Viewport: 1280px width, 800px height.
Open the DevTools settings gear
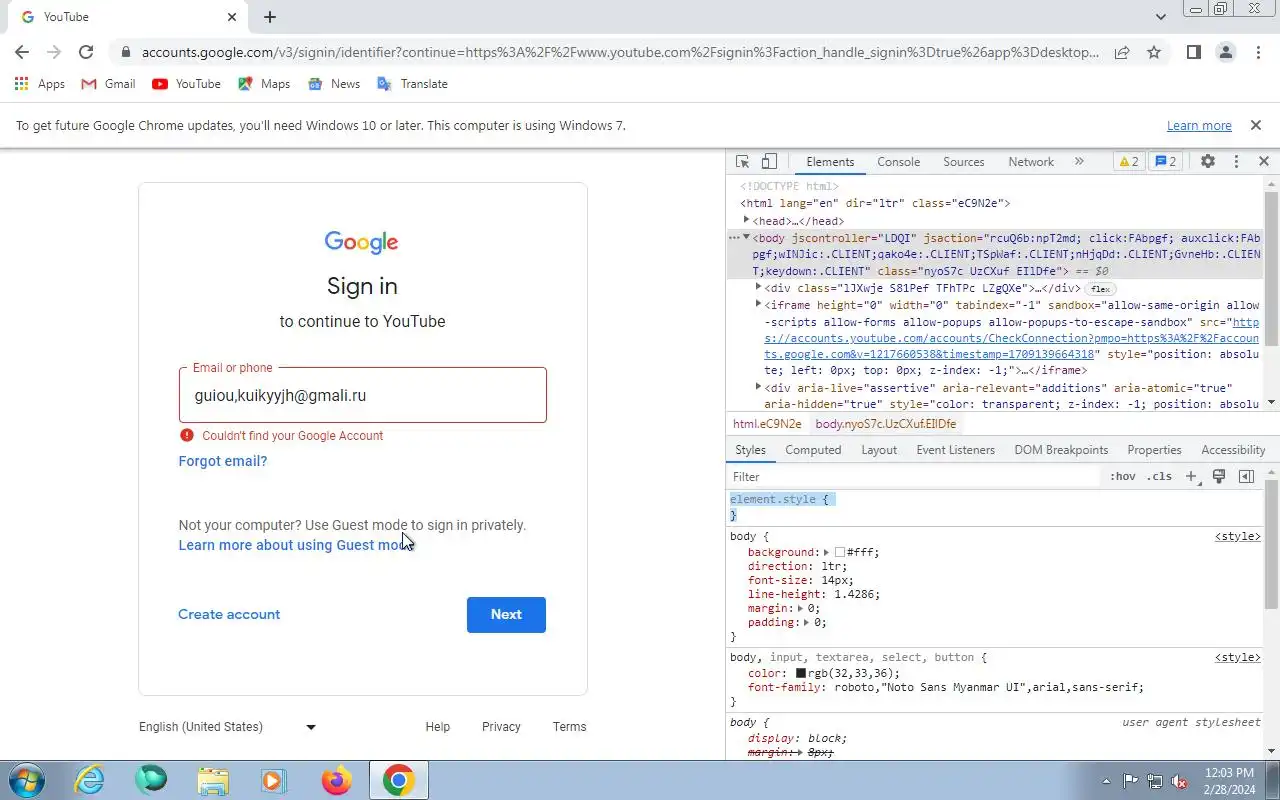click(x=1208, y=162)
